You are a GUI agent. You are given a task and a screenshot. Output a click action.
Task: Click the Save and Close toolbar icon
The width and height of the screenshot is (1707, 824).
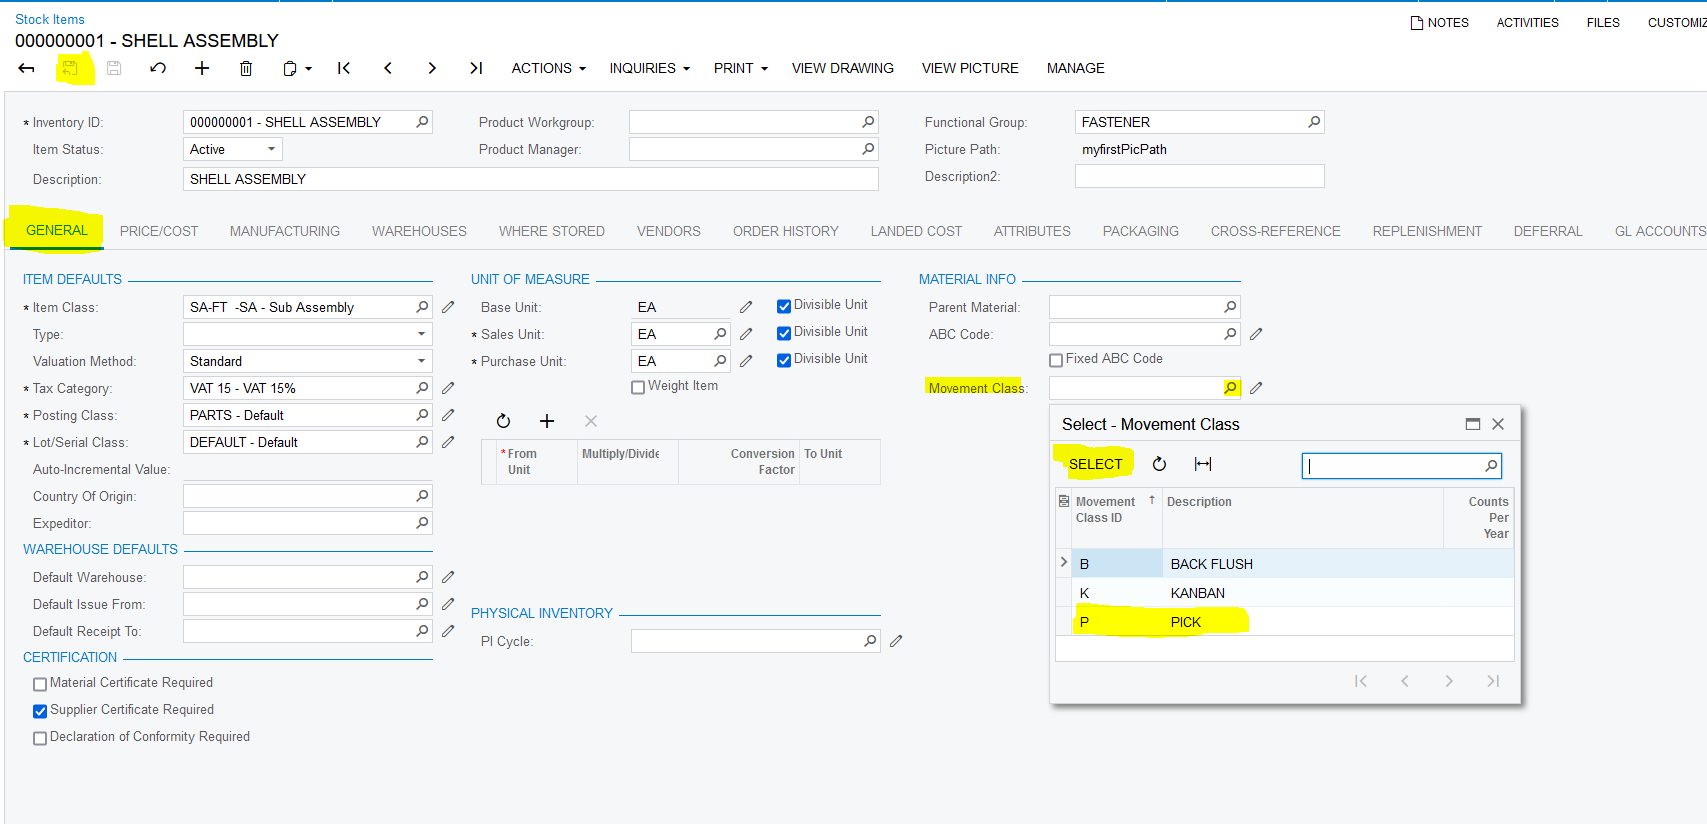(70, 68)
